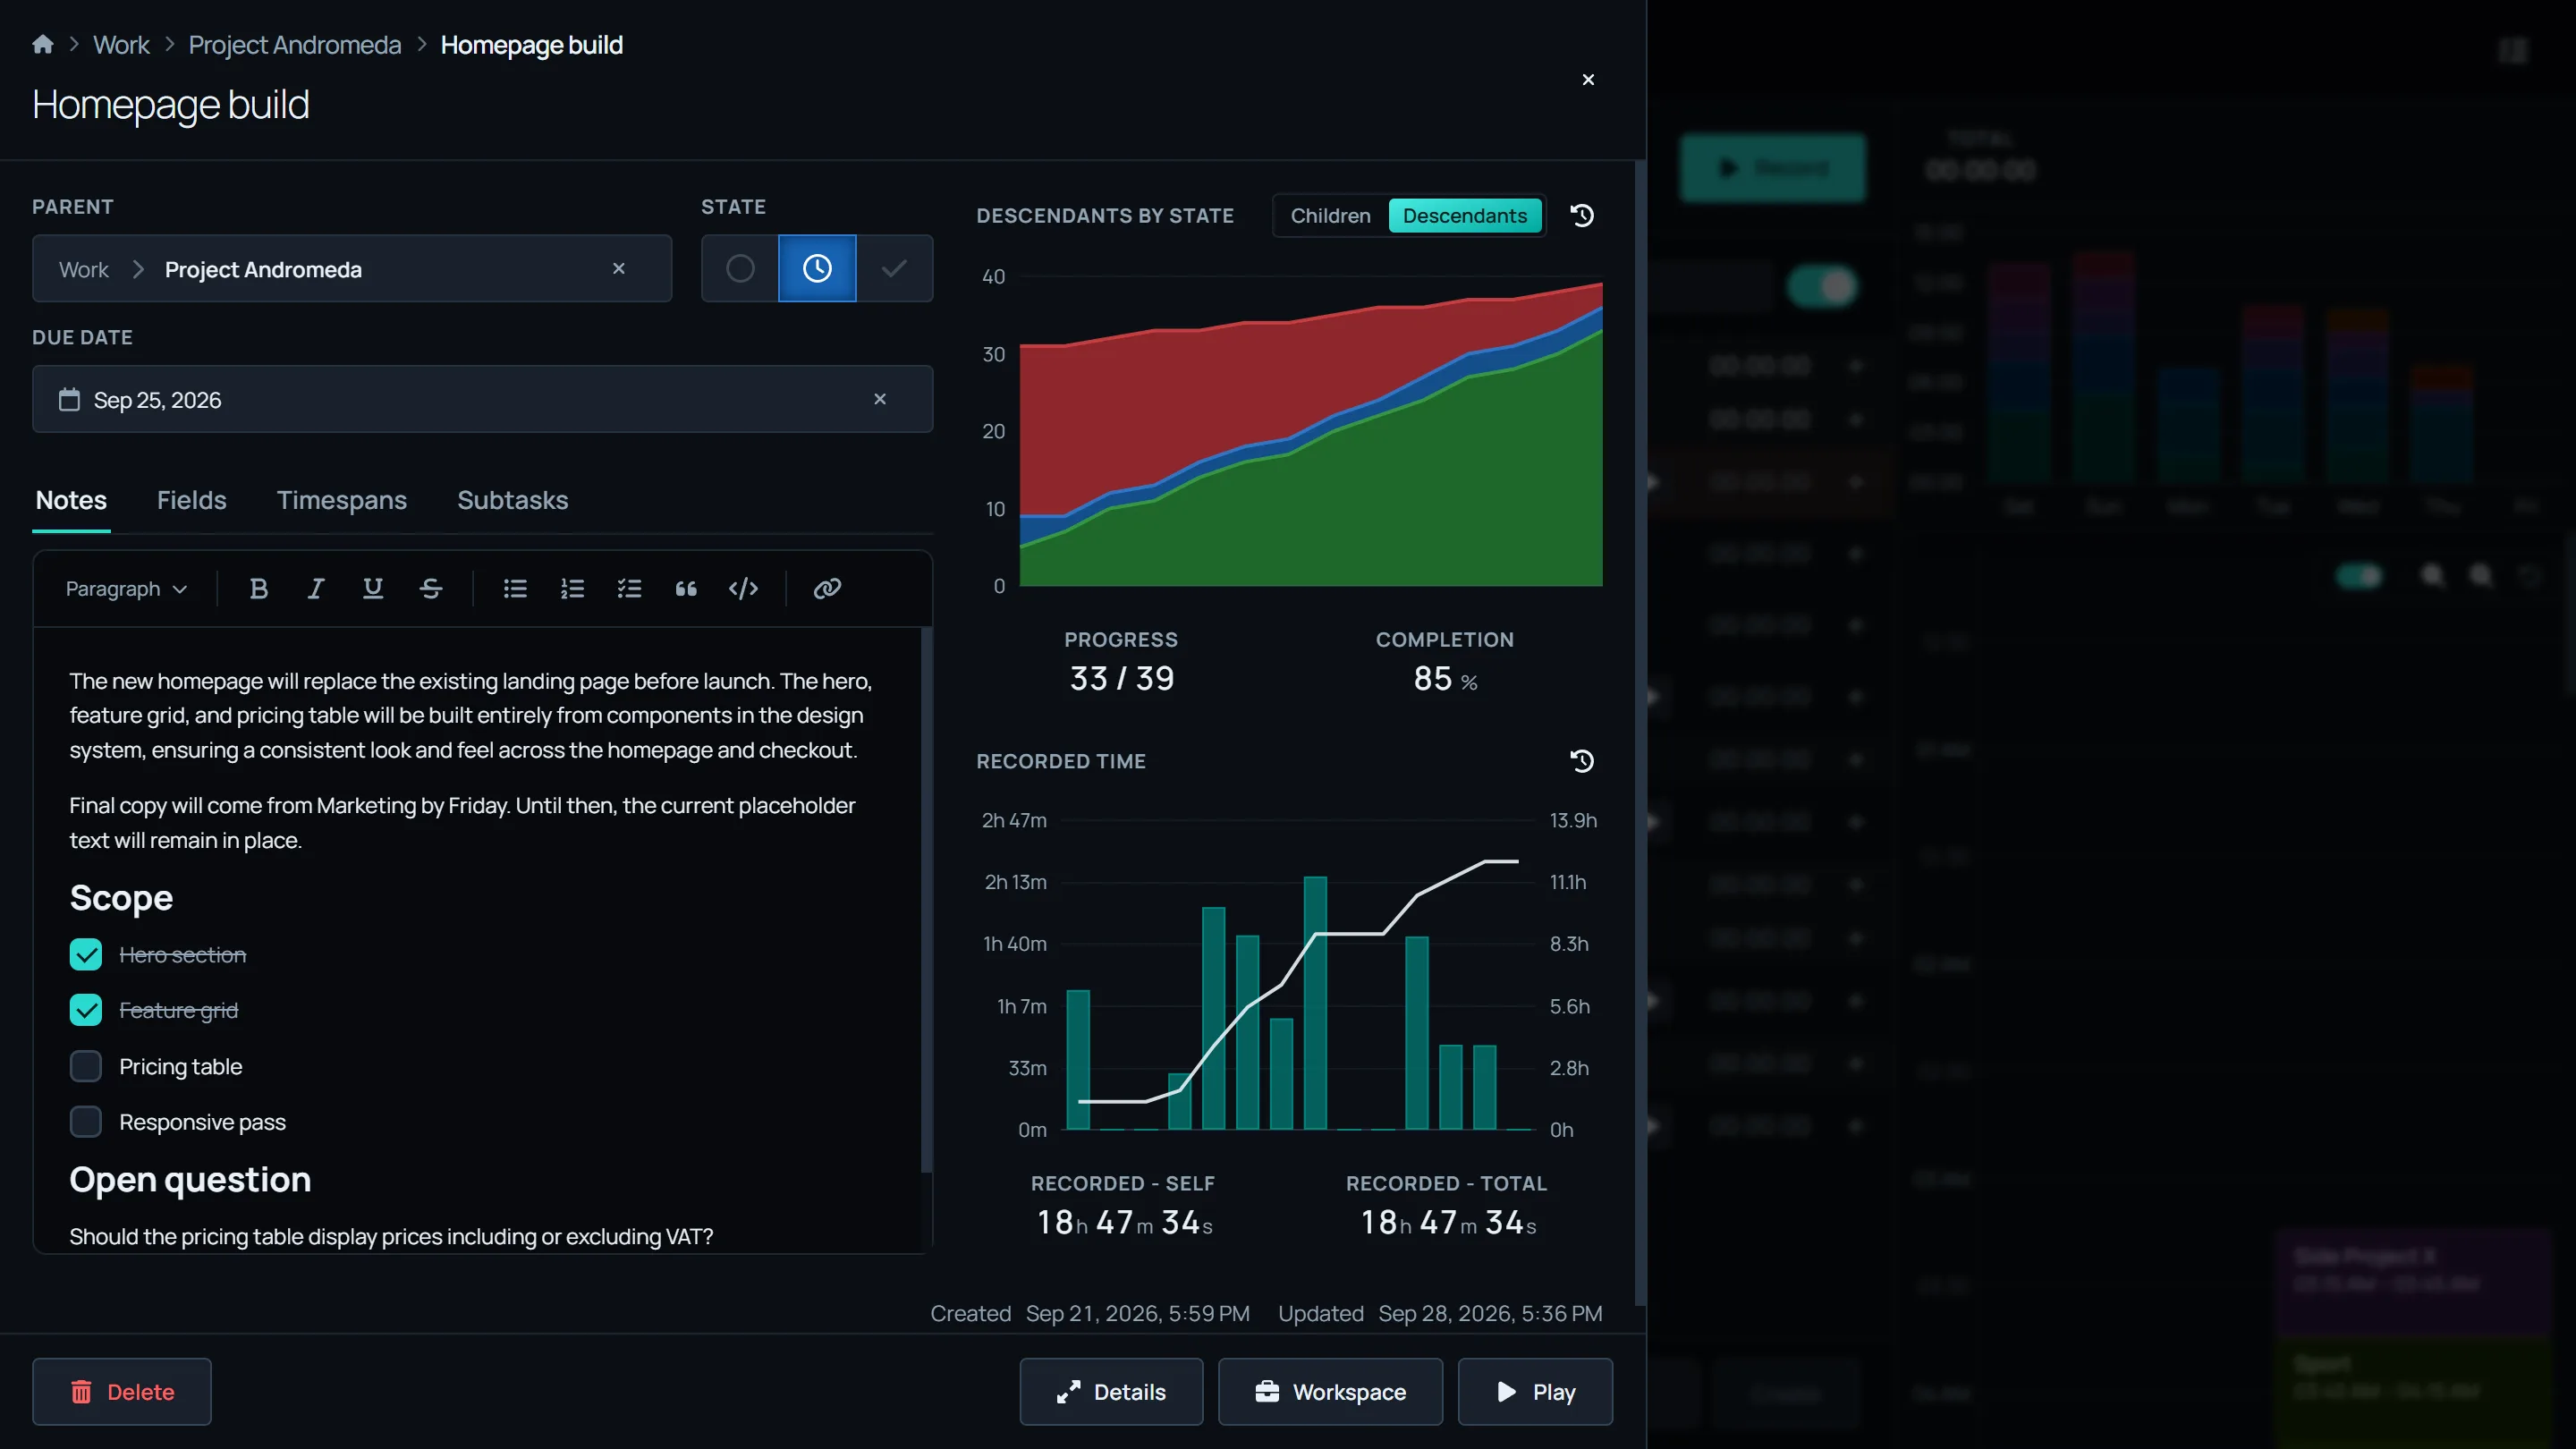Set state to completed checkmark
The width and height of the screenshot is (2576, 1449).
click(x=894, y=268)
